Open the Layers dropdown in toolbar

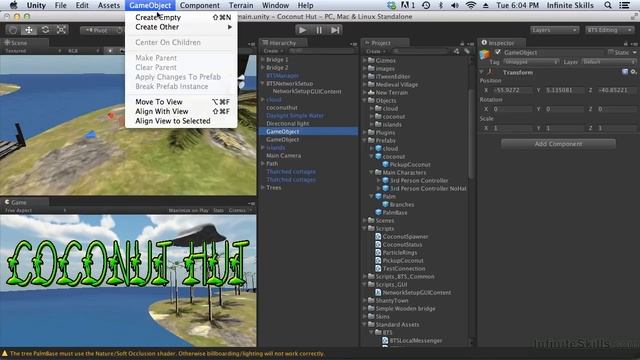tap(554, 30)
